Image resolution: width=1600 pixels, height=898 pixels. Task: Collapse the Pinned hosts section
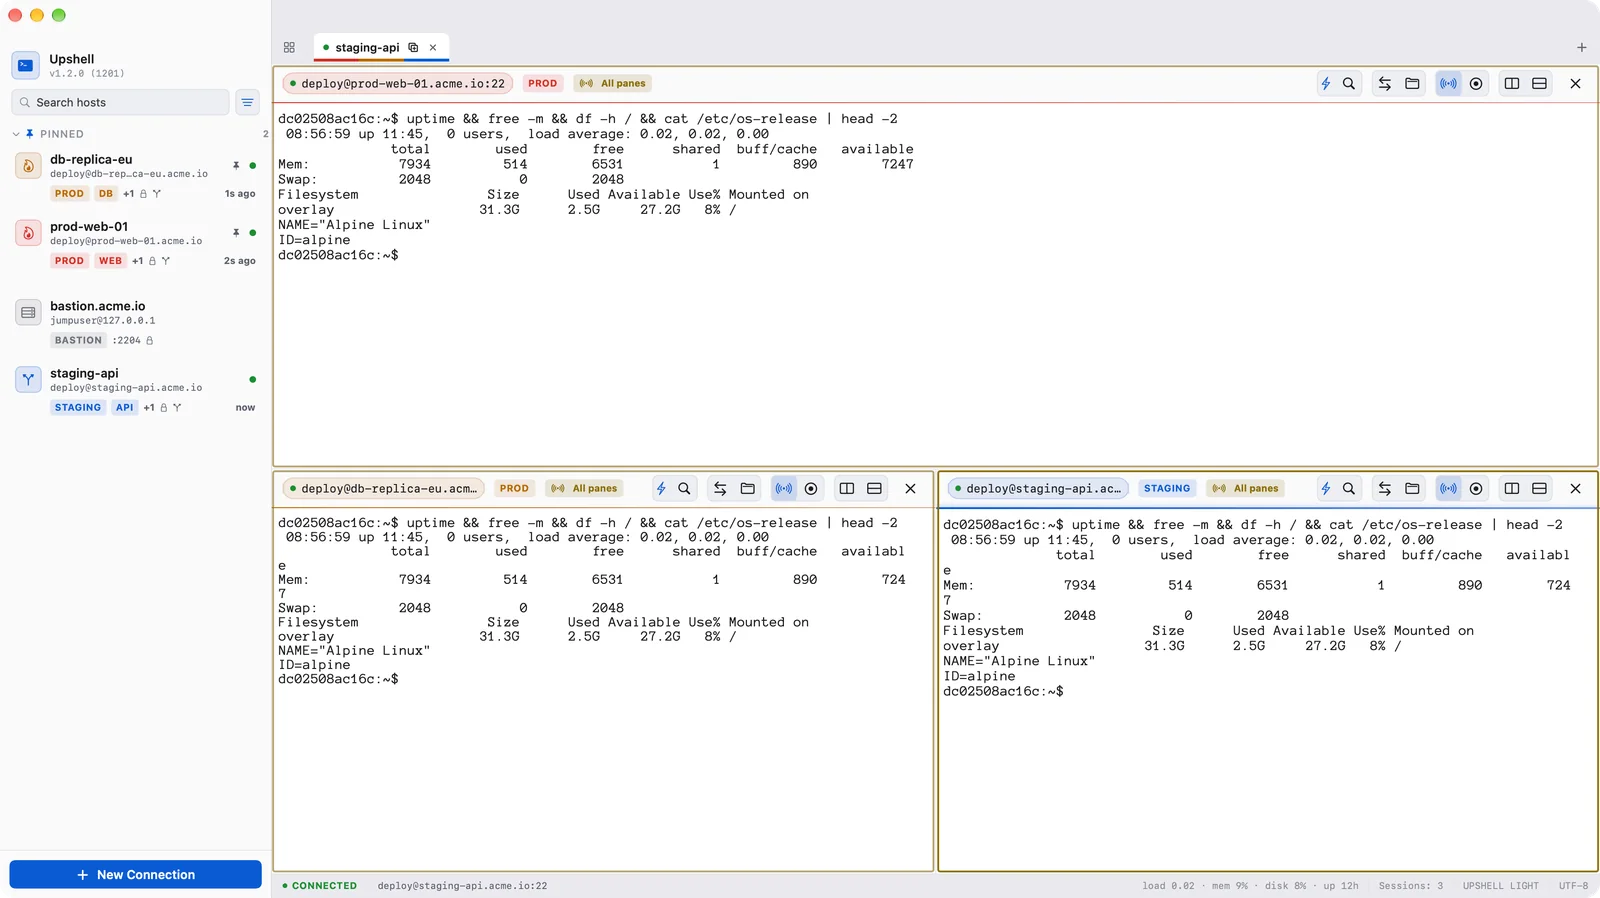point(16,134)
